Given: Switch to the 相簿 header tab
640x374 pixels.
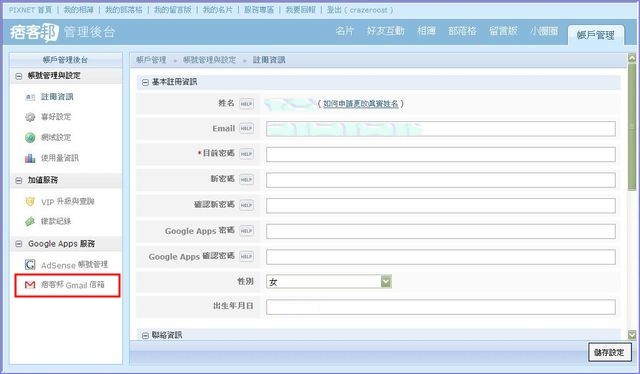Looking at the screenshot, I should (427, 31).
